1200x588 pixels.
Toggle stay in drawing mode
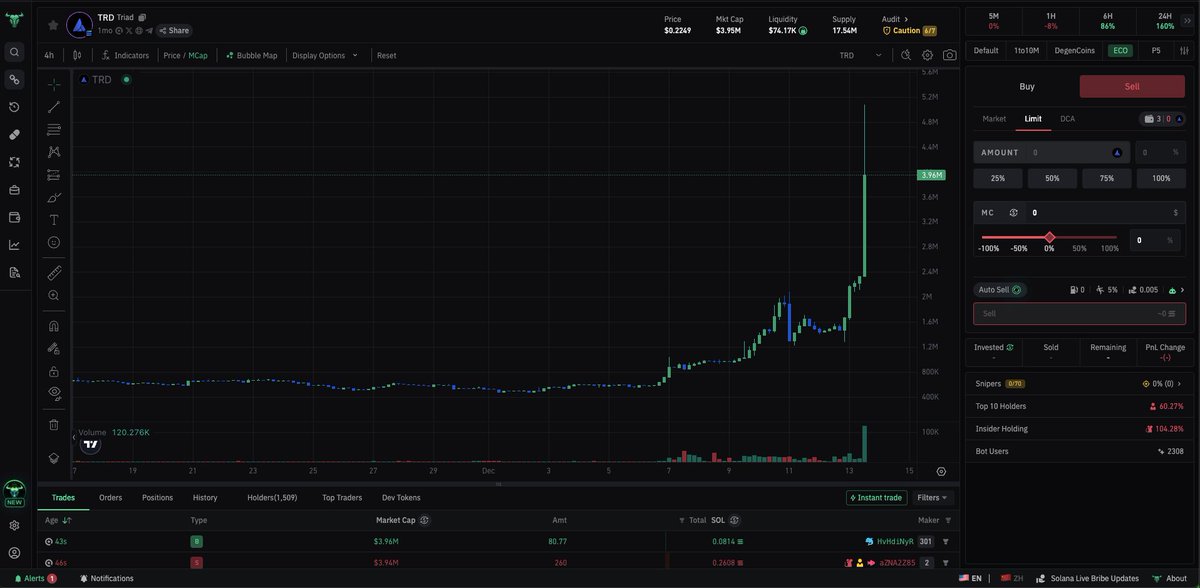tap(54, 348)
